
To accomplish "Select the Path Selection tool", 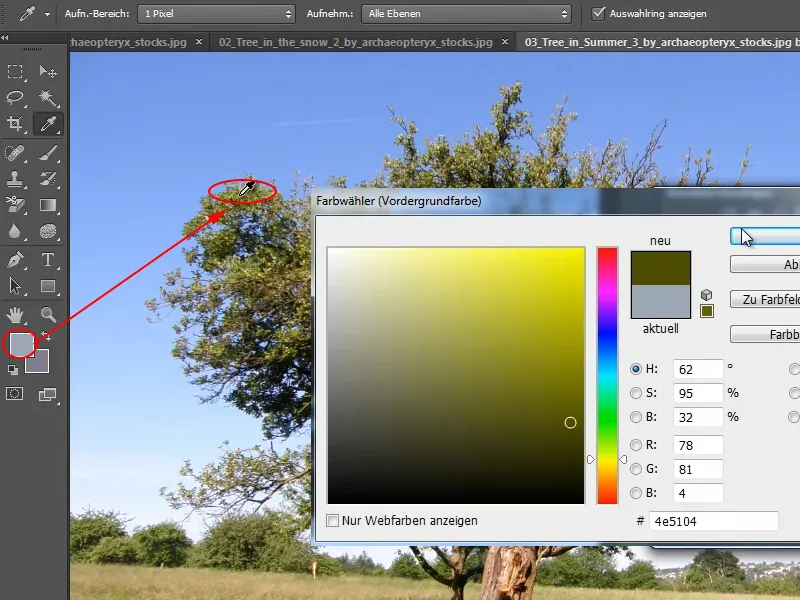I will coord(15,286).
